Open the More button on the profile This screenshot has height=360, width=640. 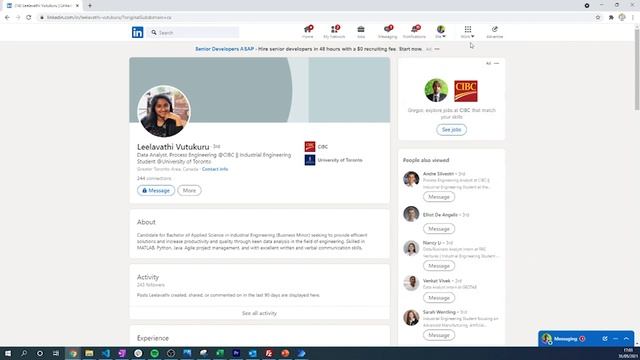point(189,190)
